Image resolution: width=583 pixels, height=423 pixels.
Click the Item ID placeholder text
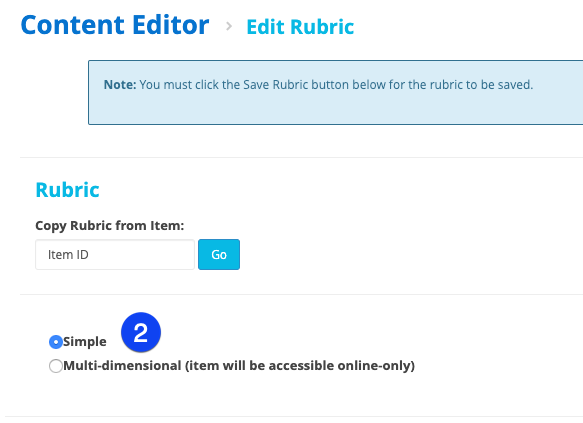(x=68, y=255)
